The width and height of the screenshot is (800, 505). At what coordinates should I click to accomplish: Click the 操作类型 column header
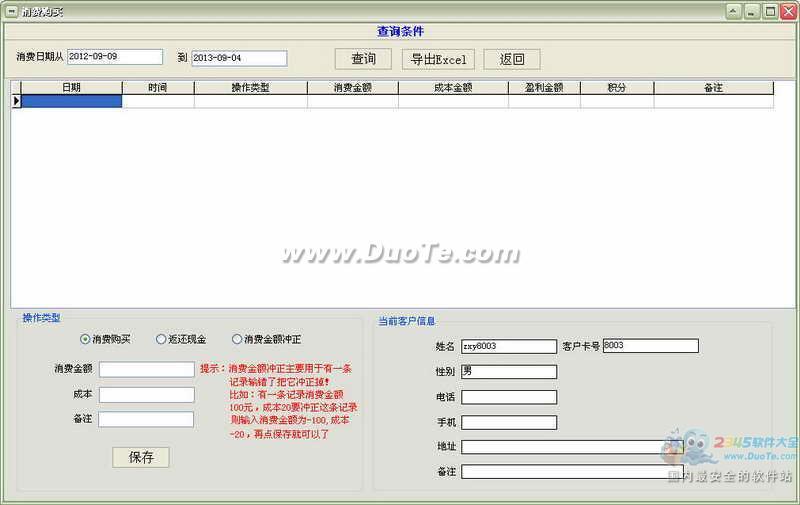point(250,88)
